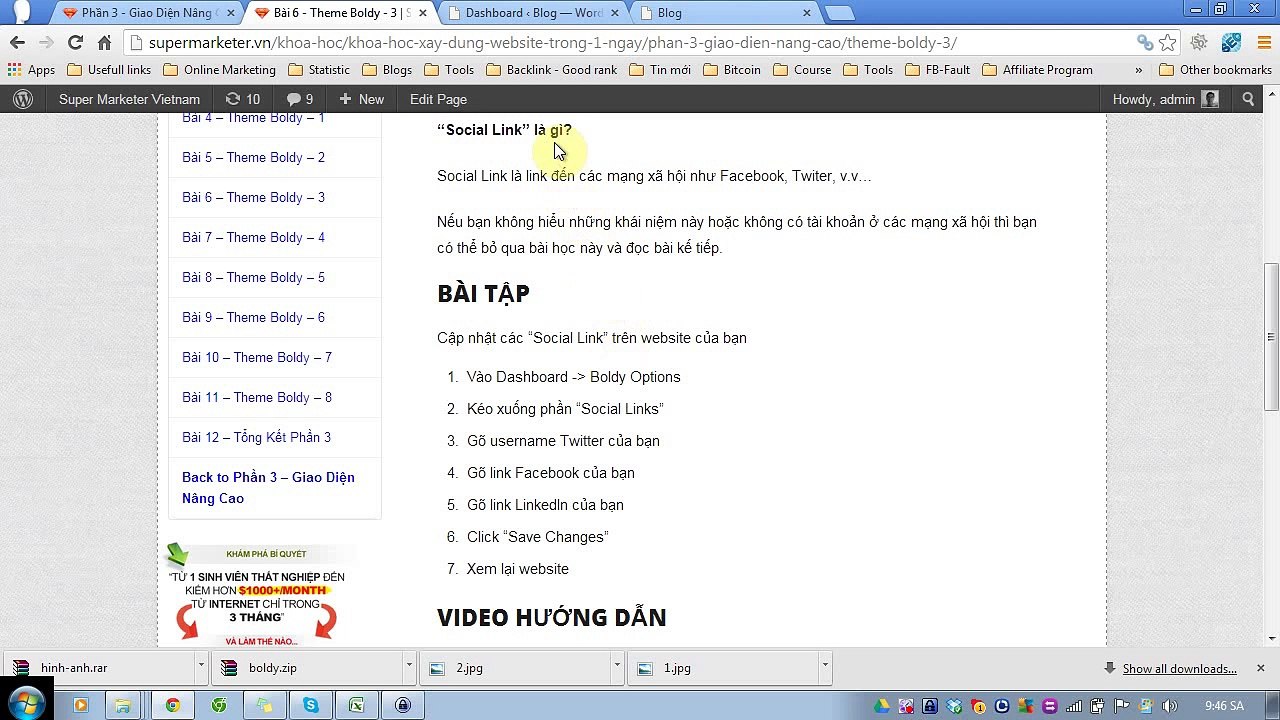Viewport: 1280px width, 720px height.
Task: Open the volume control in tray
Action: (x=1170, y=706)
